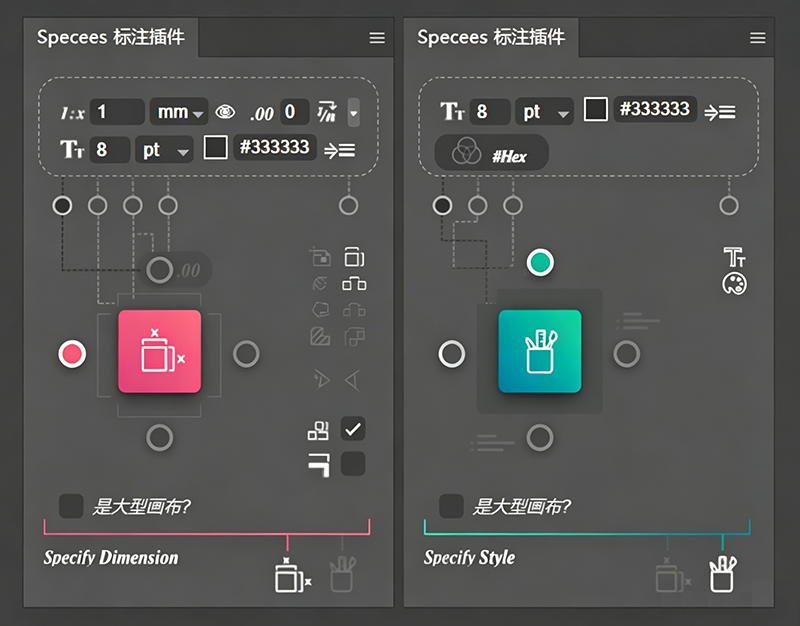Image resolution: width=800 pixels, height=626 pixels.
Task: Switch to dimension mode in left footer
Action: 292,575
